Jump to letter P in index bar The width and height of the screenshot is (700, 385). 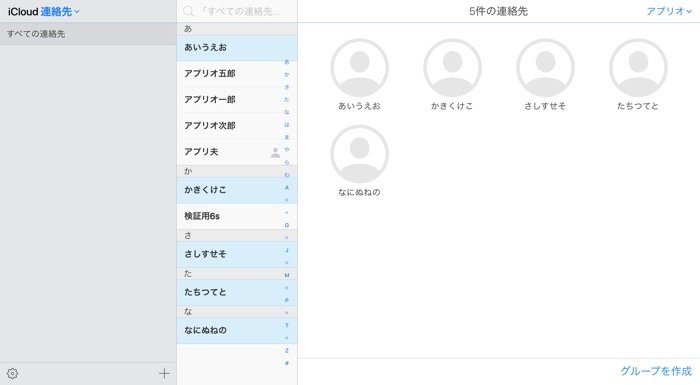[x=287, y=300]
